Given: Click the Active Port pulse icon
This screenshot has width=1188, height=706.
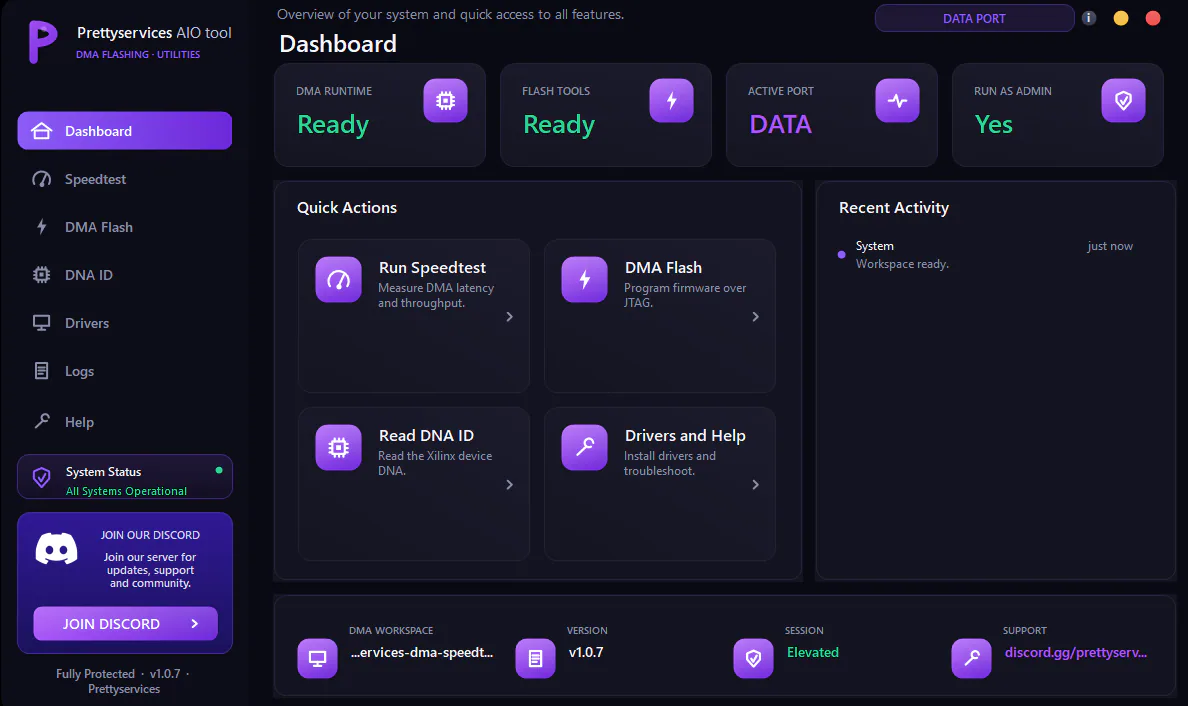Looking at the screenshot, I should click(x=897, y=100).
